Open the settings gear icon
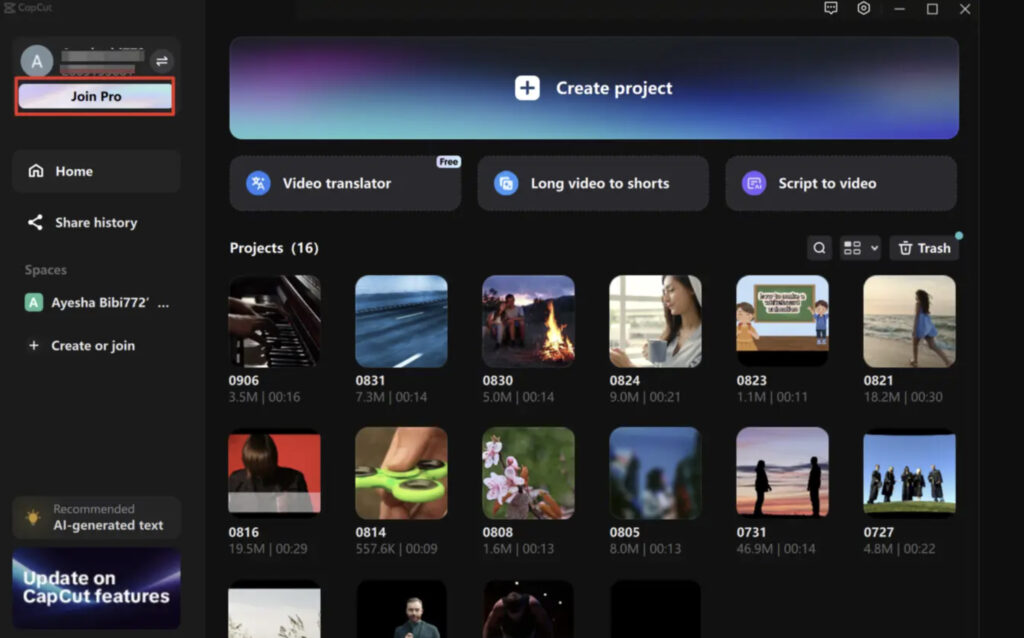This screenshot has width=1024, height=638. (x=863, y=8)
